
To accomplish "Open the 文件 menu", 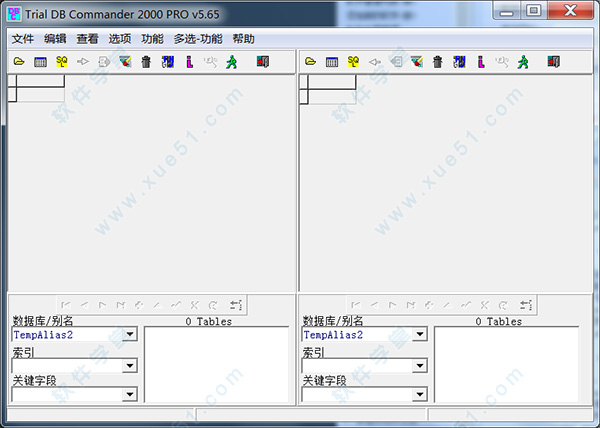I will click(x=22, y=39).
